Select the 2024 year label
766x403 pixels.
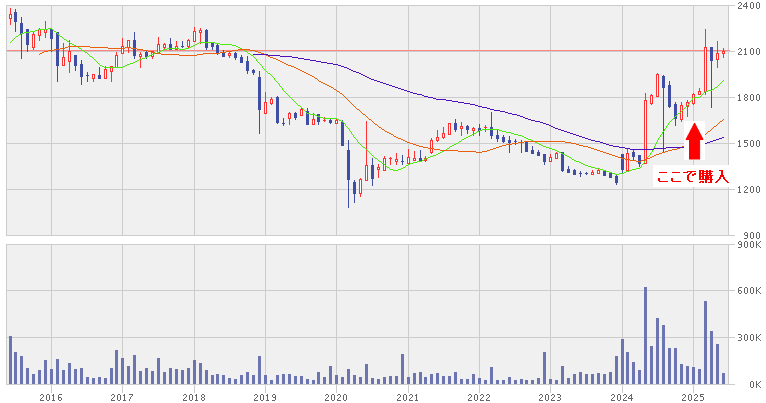[622, 398]
